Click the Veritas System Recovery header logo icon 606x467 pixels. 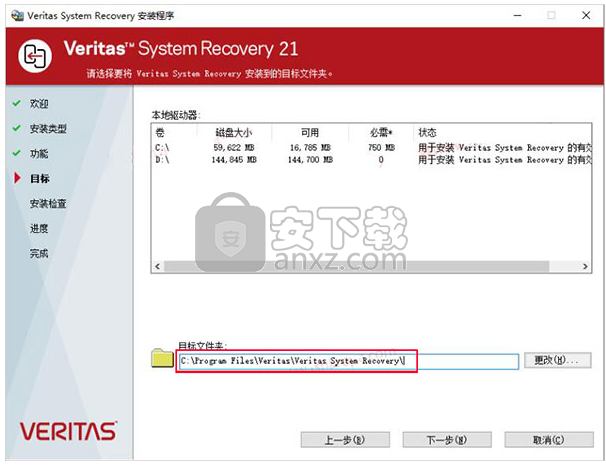35,56
